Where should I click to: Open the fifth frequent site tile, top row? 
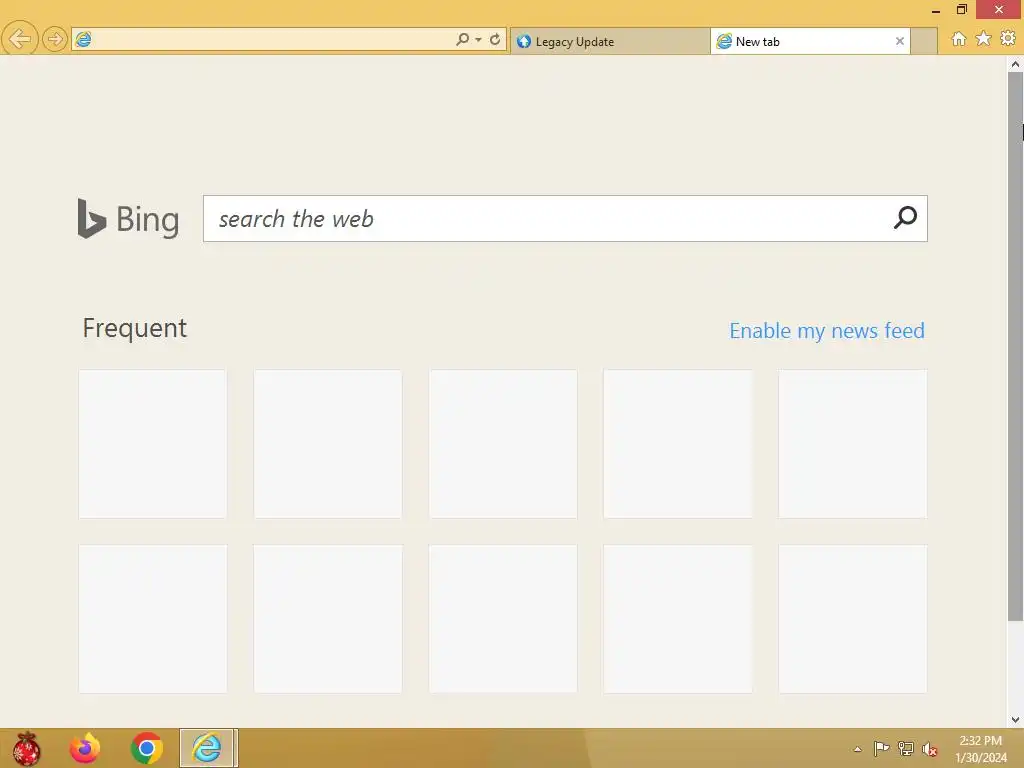coord(853,444)
